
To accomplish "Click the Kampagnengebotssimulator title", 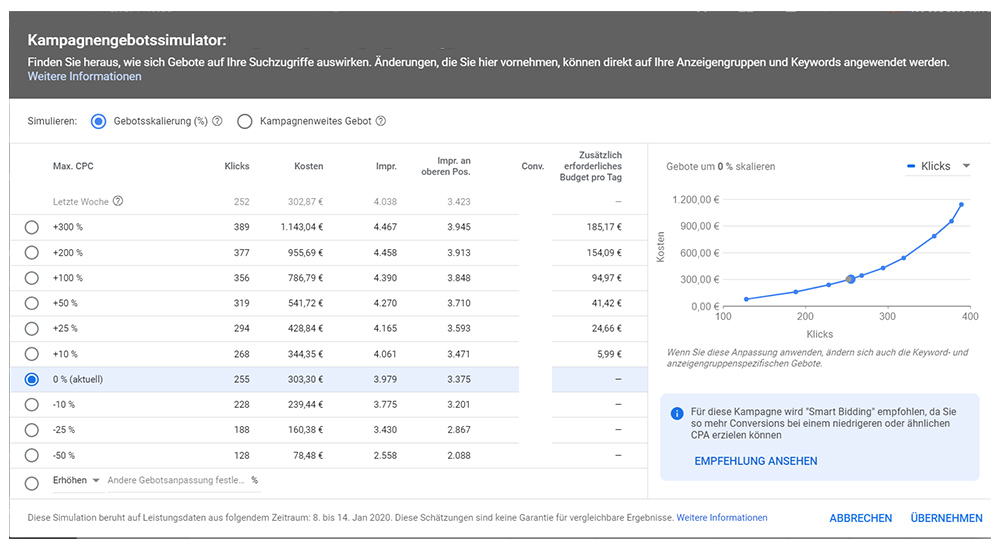I will point(127,40).
